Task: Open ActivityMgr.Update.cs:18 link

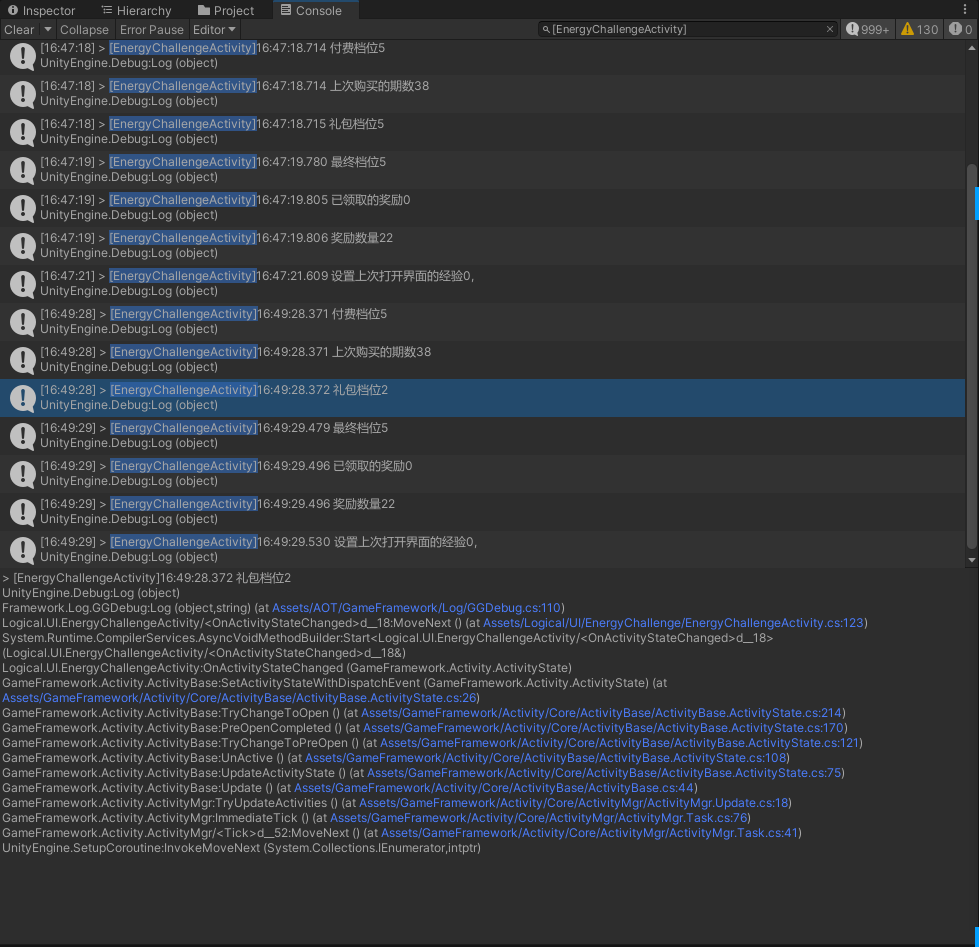Action: point(574,802)
